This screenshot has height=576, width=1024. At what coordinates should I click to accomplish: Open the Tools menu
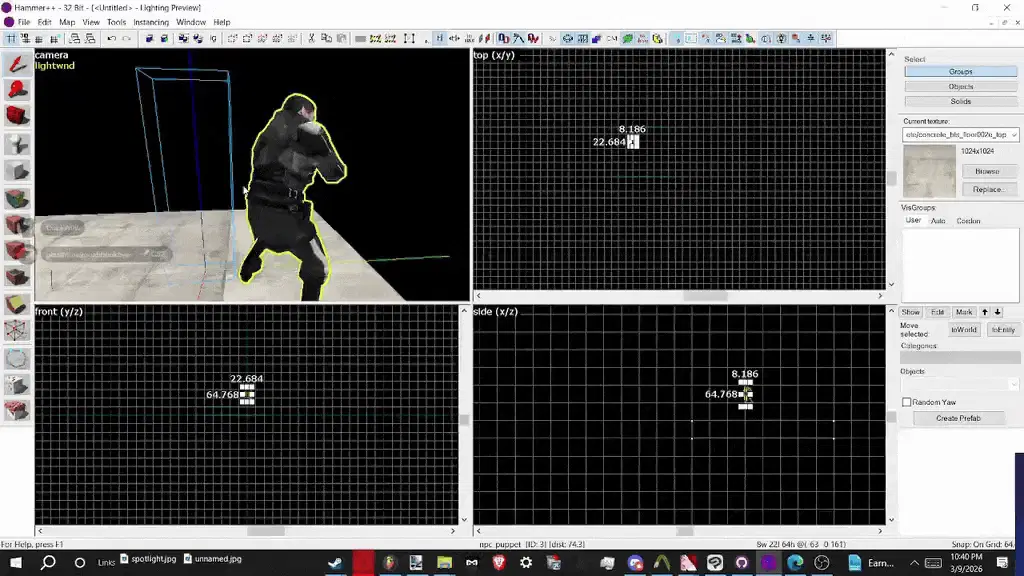(116, 22)
